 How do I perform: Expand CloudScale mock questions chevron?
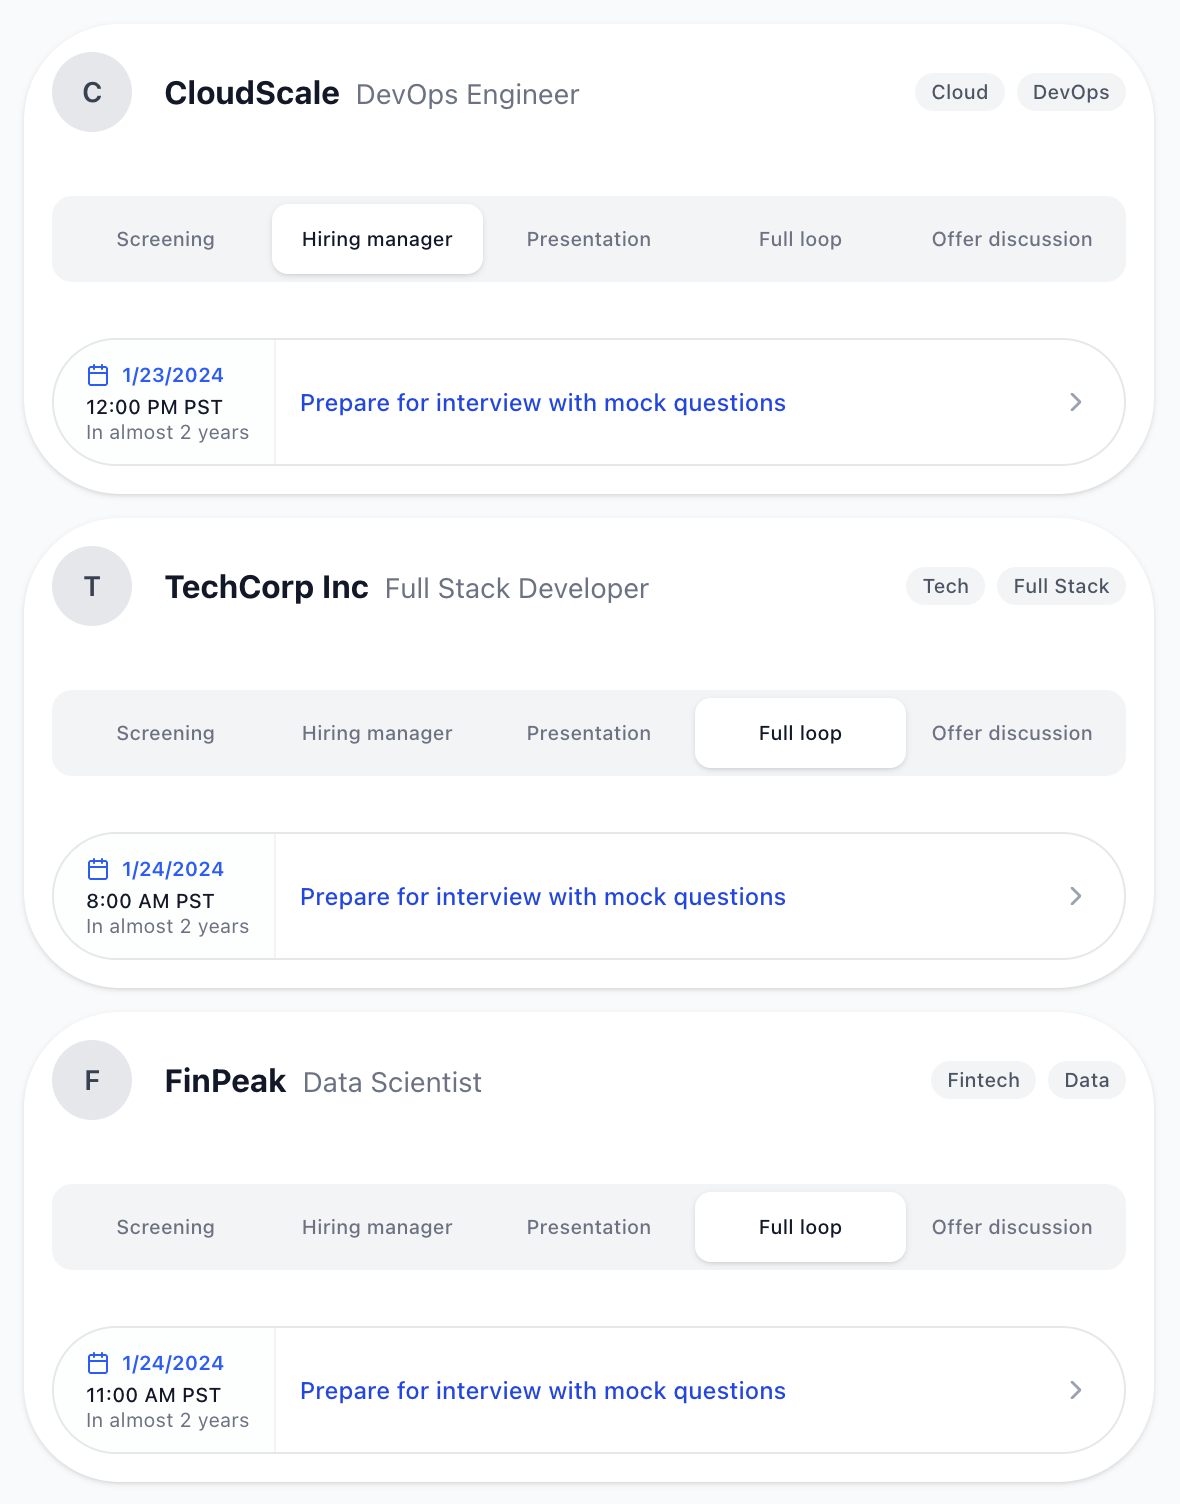[x=1076, y=402]
